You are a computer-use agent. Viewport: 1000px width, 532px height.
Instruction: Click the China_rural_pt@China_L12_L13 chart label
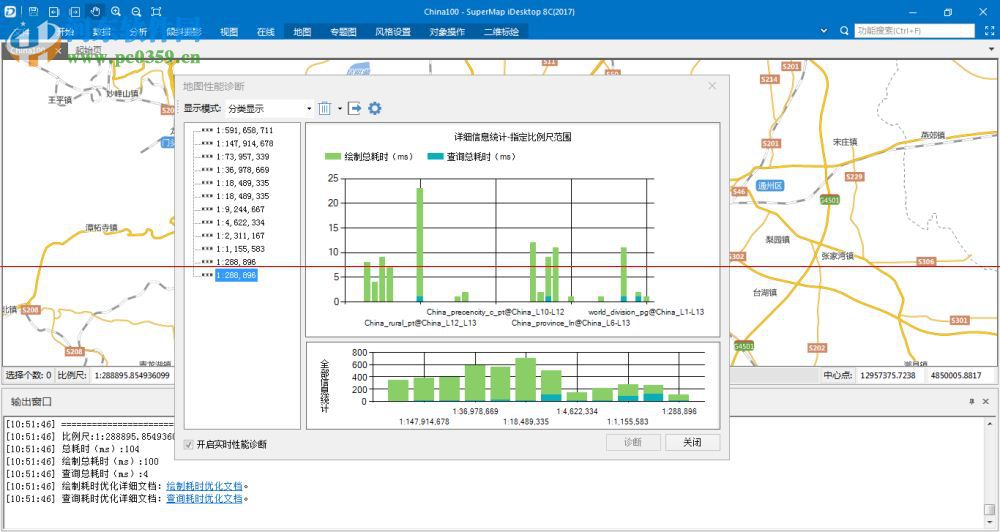pos(420,323)
